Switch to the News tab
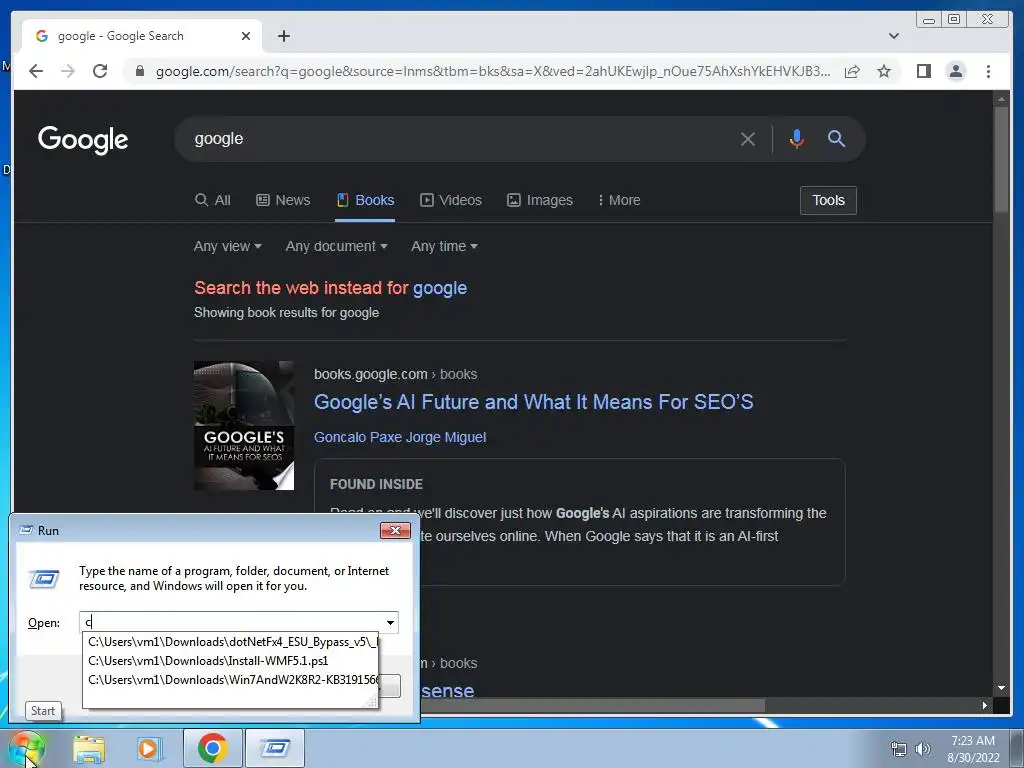 point(283,200)
